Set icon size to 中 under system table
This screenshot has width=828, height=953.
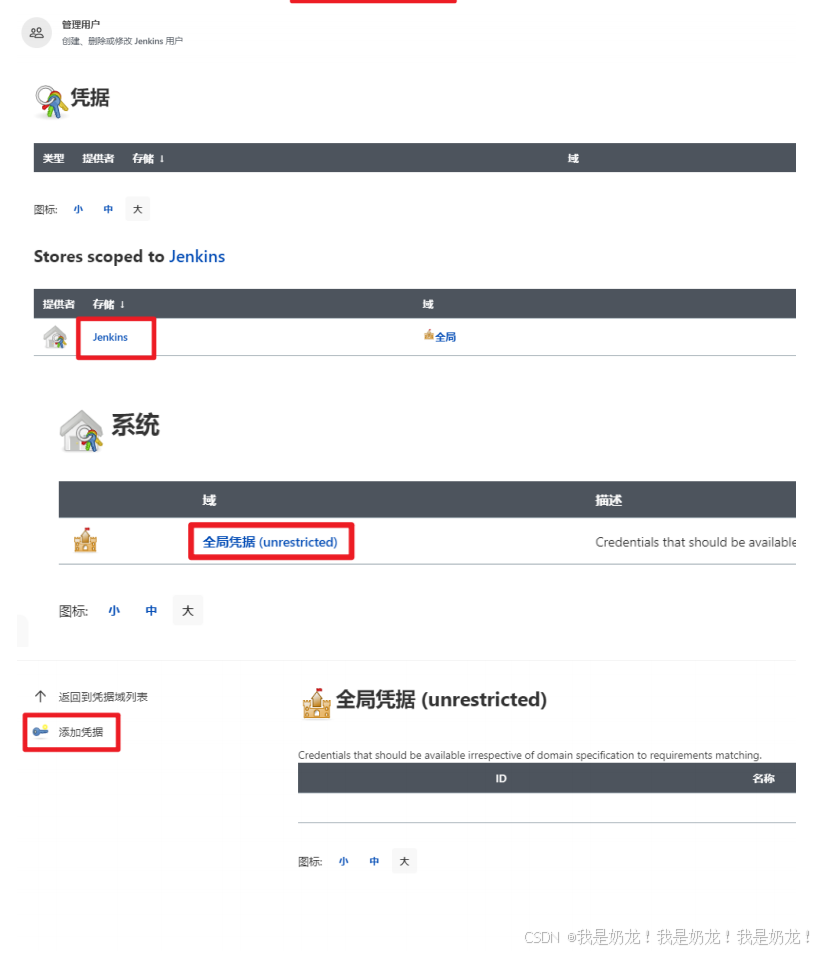pos(151,610)
